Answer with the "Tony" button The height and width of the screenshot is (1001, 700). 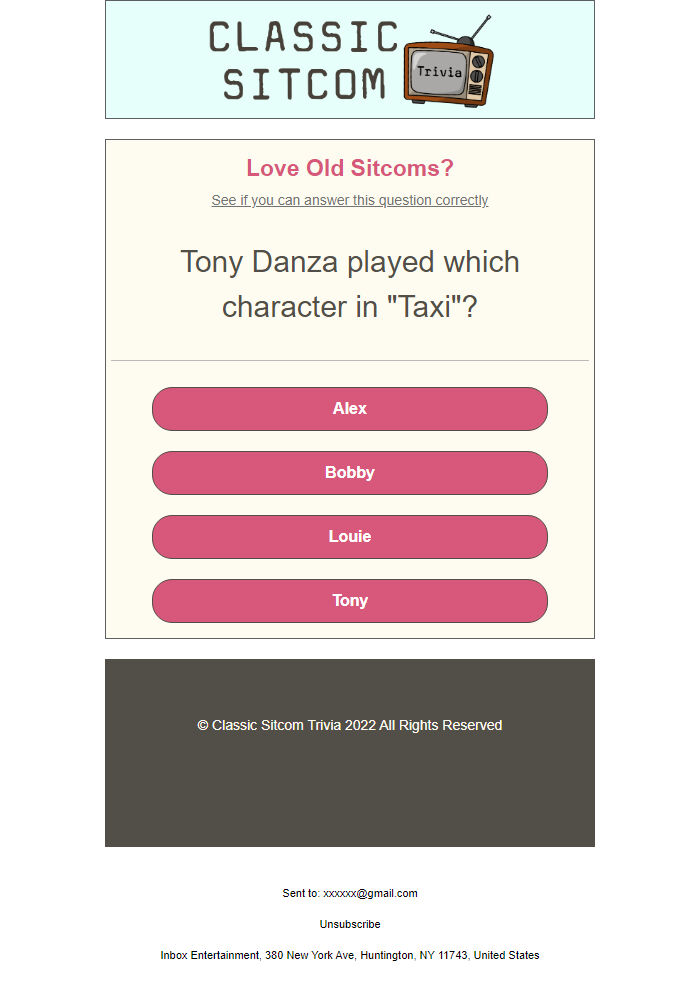(350, 601)
